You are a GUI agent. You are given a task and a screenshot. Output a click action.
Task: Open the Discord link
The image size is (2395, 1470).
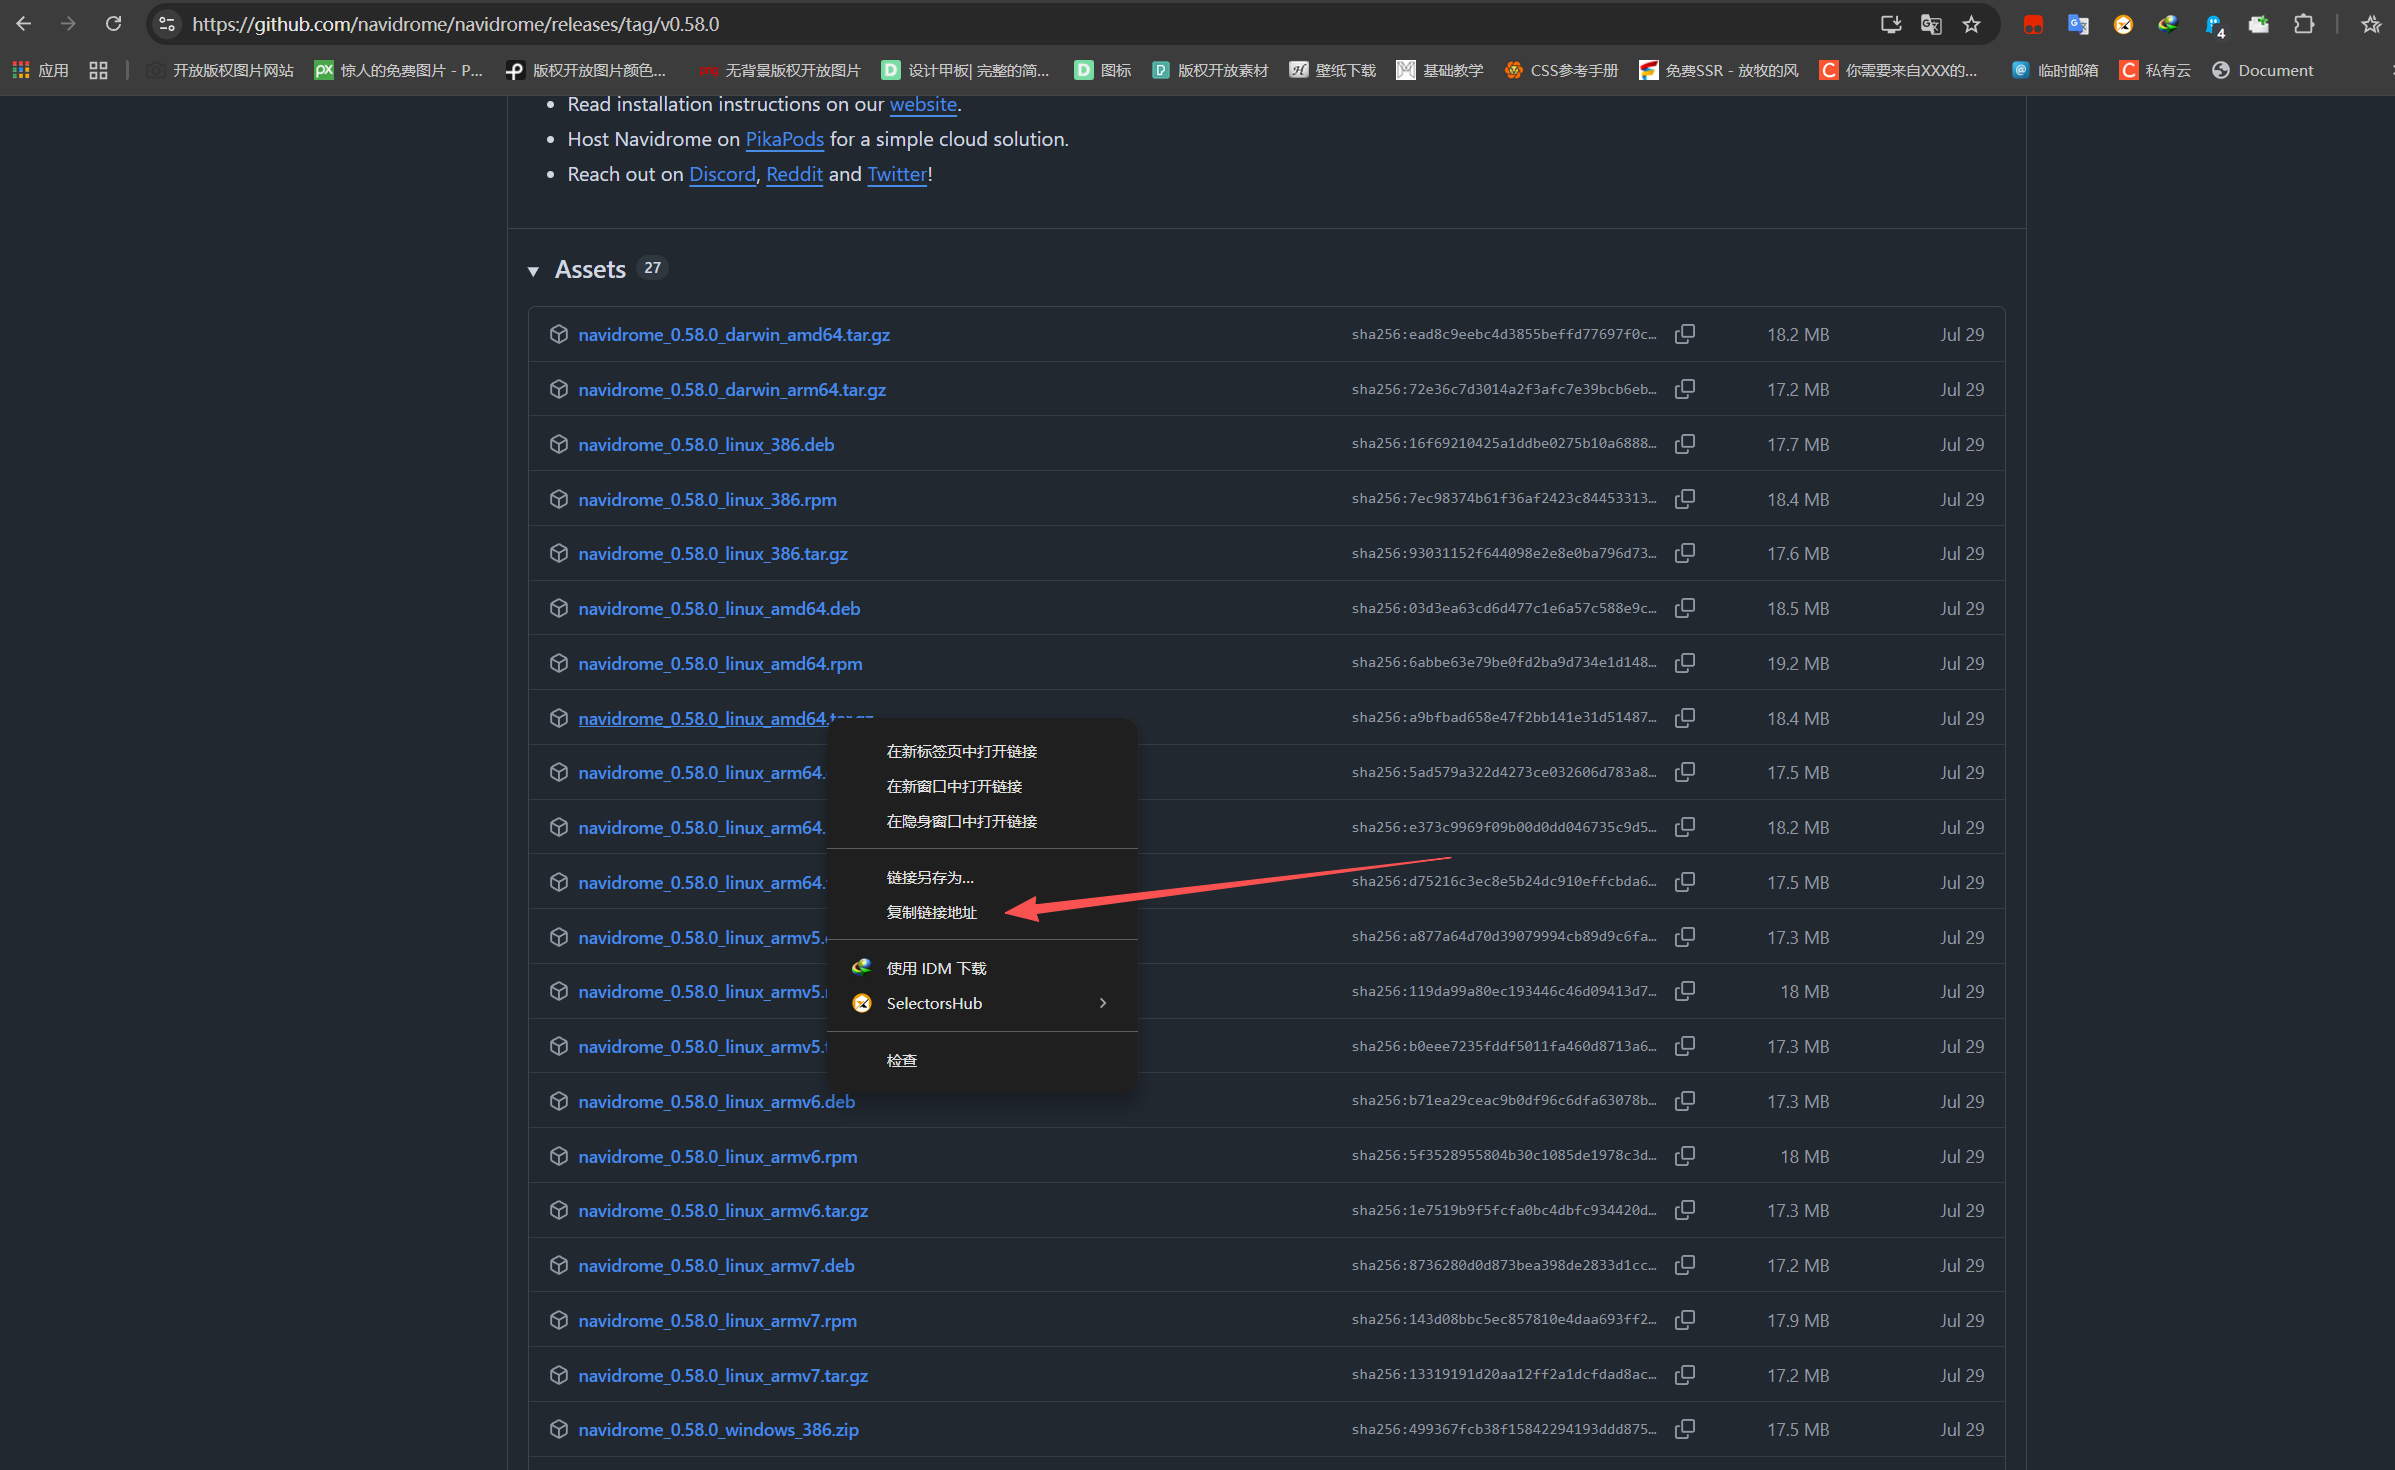click(722, 174)
